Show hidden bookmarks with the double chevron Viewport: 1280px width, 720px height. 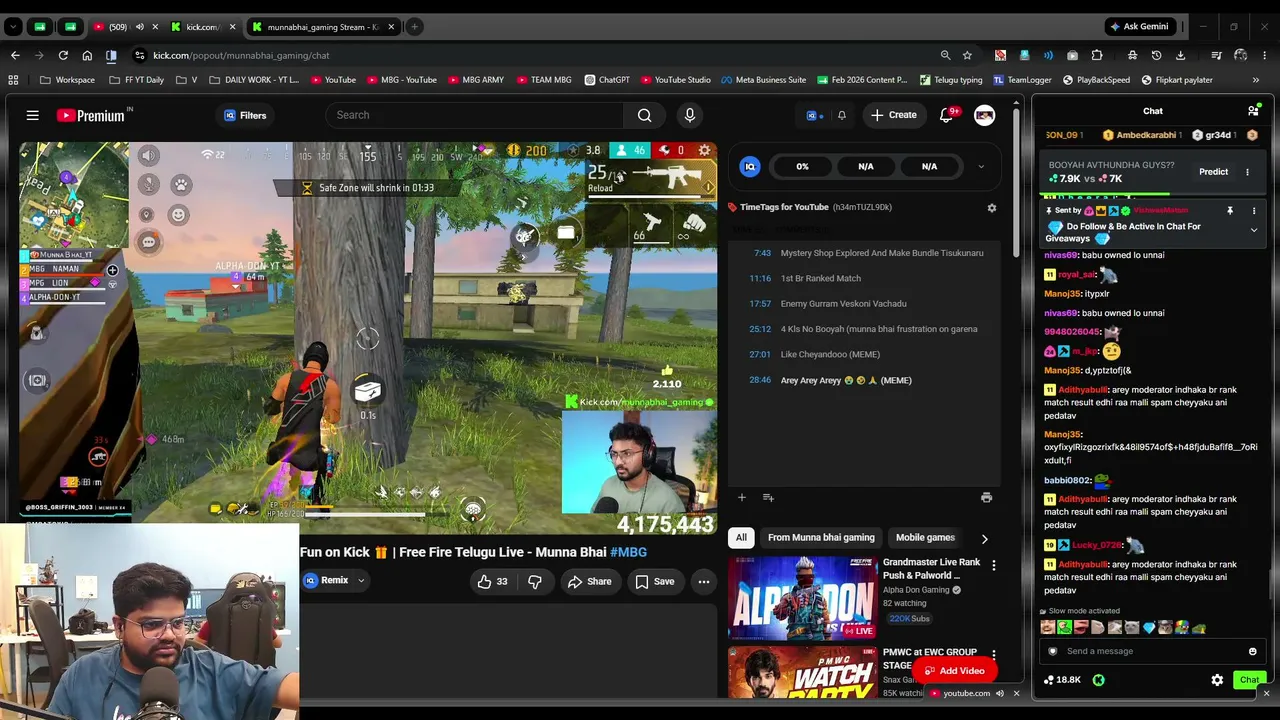1256,80
